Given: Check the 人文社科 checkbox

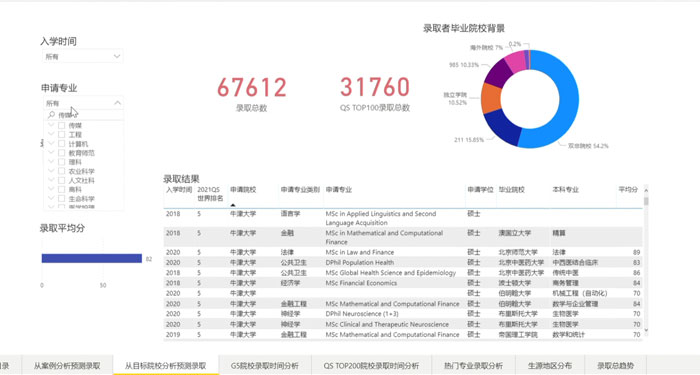Looking at the screenshot, I should pos(62,180).
